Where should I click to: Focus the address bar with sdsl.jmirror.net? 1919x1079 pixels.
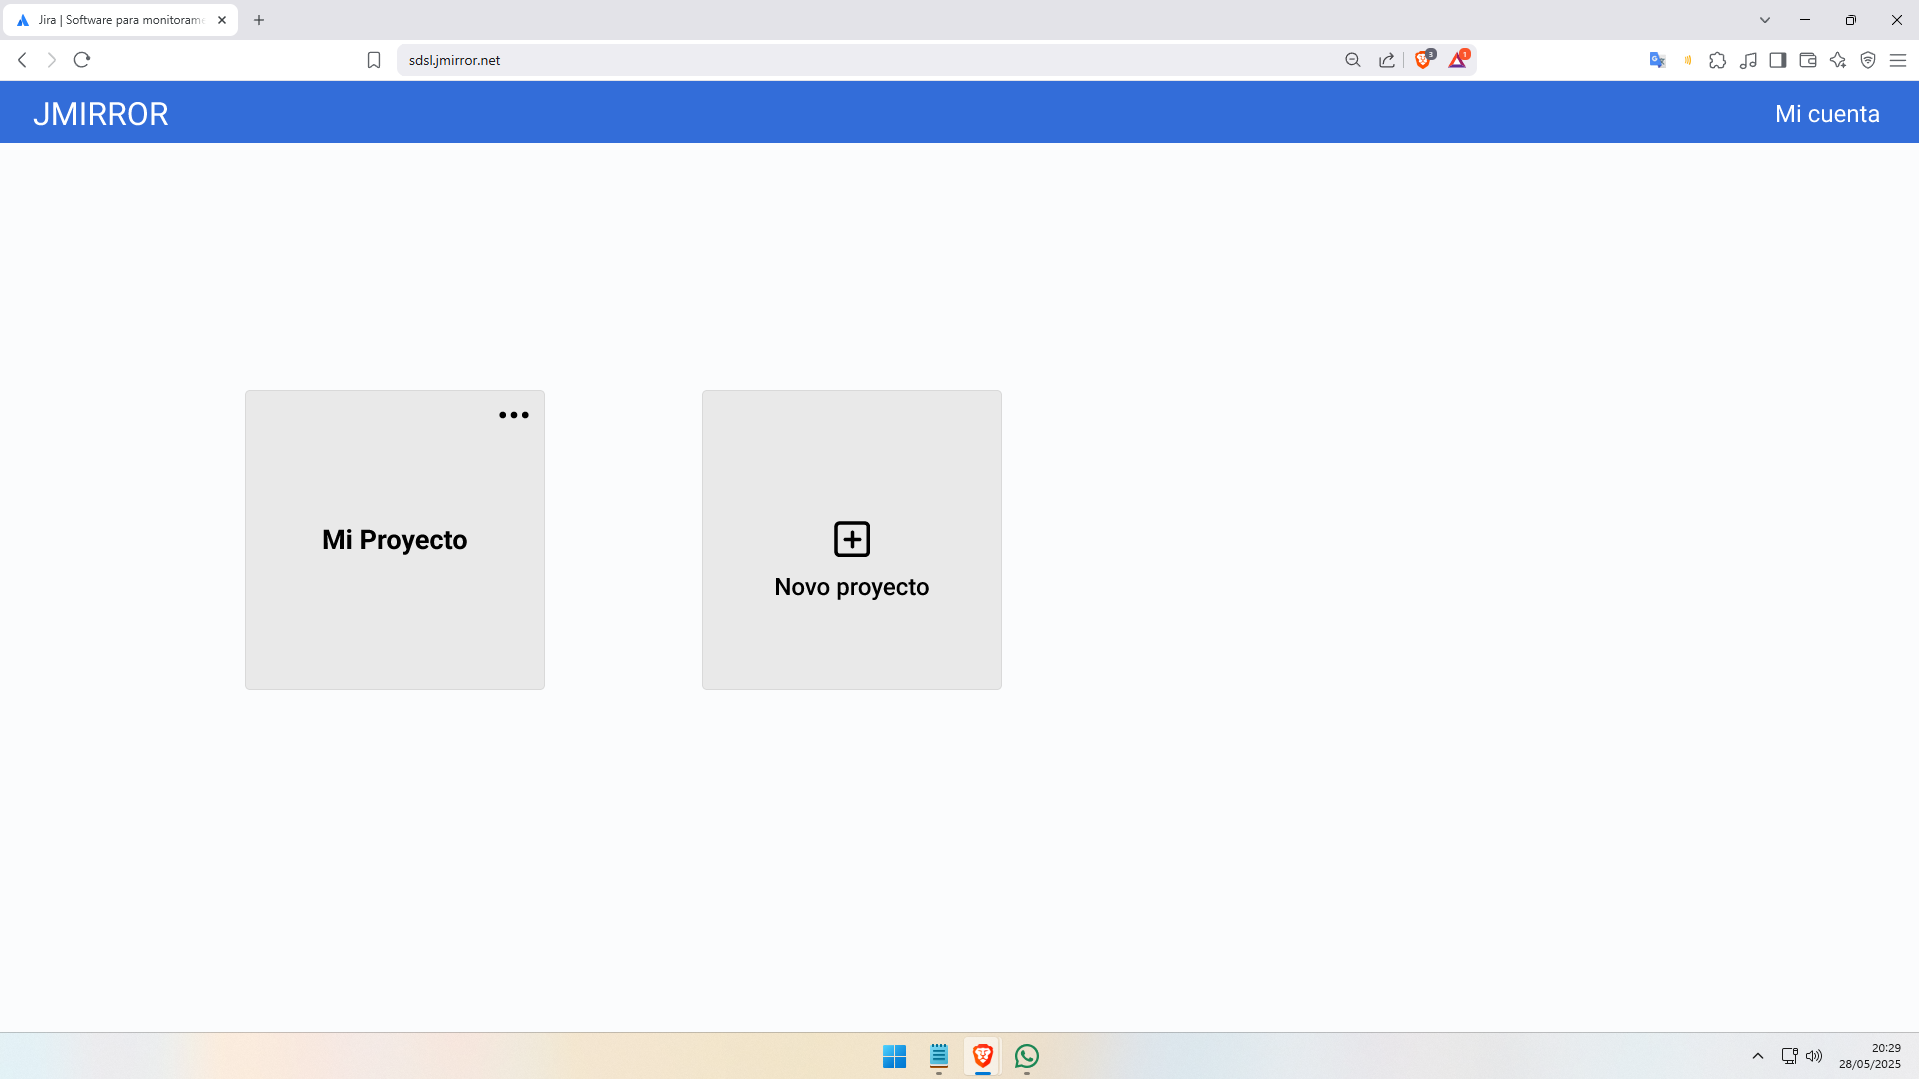point(870,60)
